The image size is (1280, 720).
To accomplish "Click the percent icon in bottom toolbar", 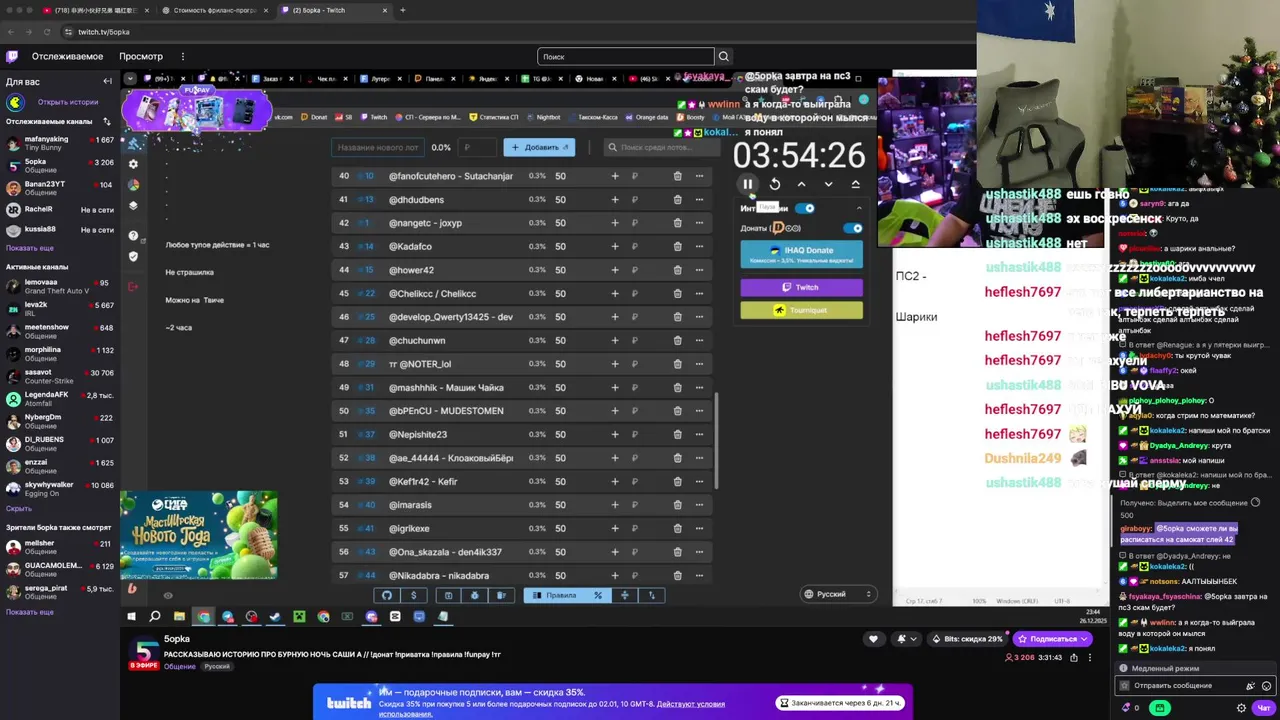I will click(x=598, y=595).
